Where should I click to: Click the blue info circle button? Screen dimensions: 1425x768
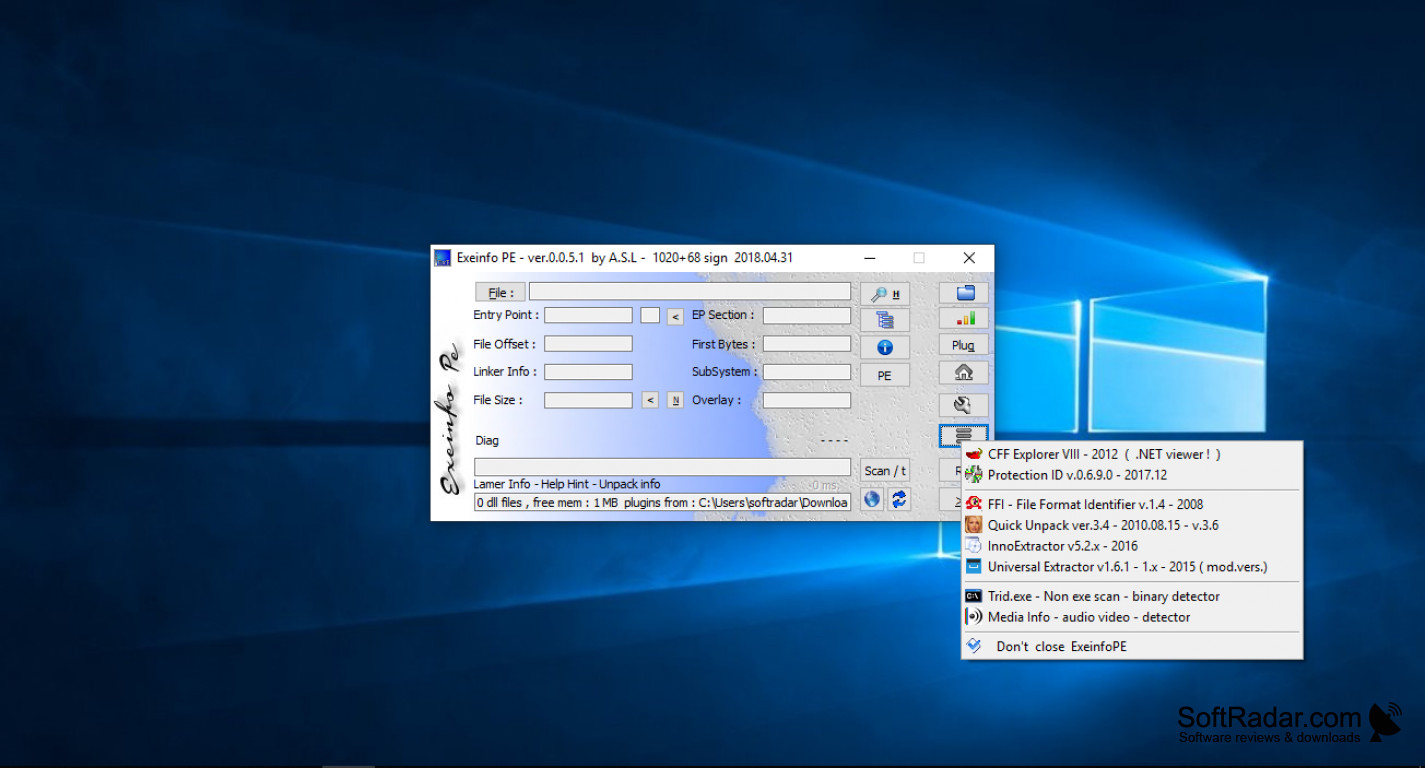[x=885, y=348]
